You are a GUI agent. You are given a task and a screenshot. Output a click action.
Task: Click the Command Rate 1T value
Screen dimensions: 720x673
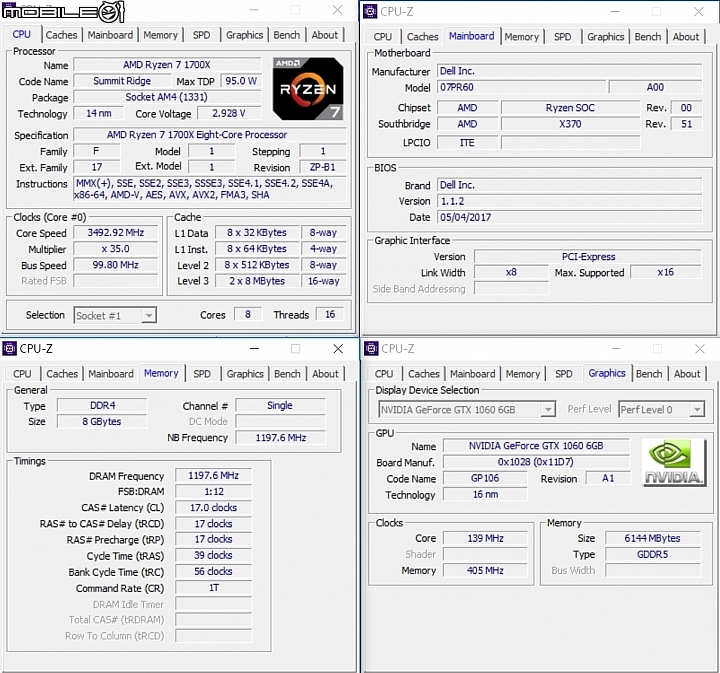tap(214, 588)
